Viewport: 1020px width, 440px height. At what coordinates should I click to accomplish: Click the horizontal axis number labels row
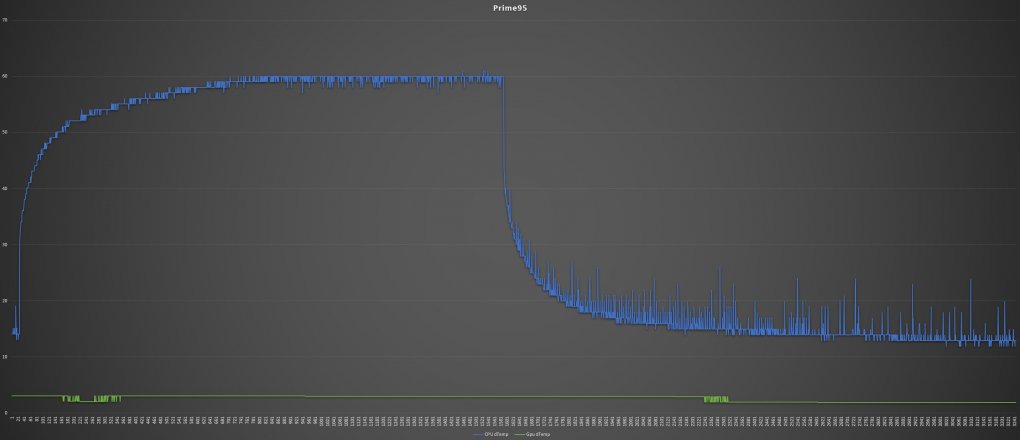coord(514,422)
